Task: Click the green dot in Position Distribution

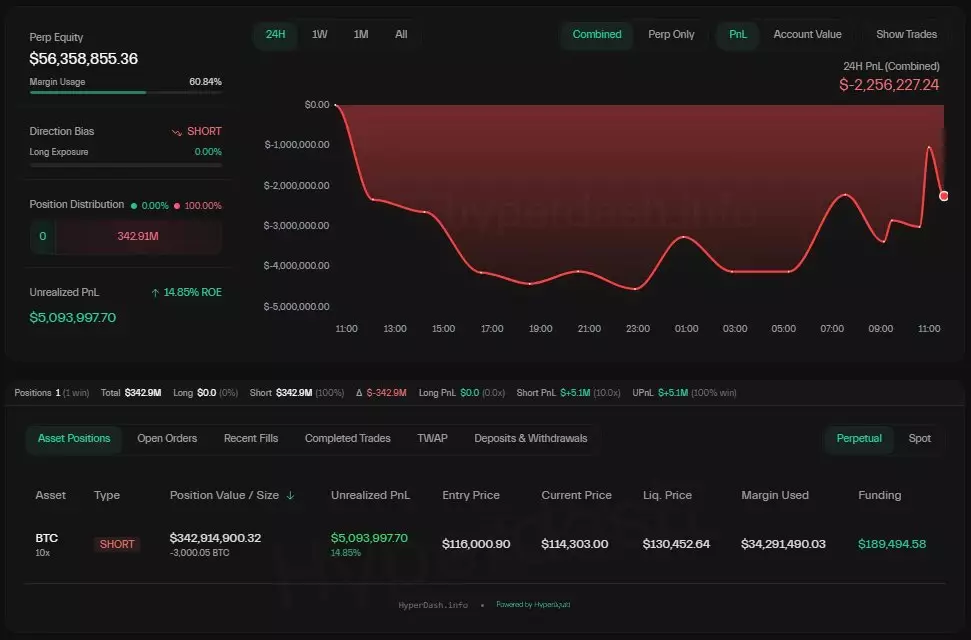Action: [x=134, y=205]
